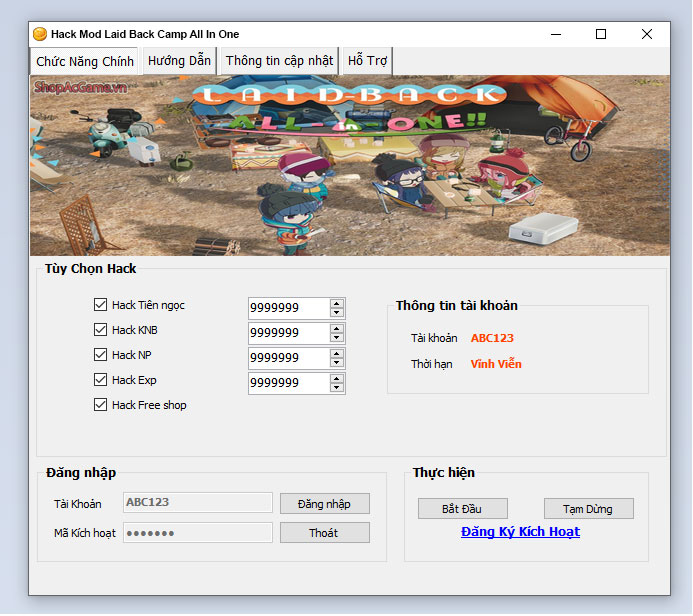Click the account name ABC123 in red
The image size is (693, 616).
492,338
